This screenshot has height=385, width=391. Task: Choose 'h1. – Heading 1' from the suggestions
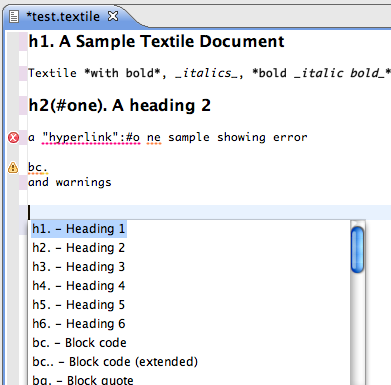point(79,229)
